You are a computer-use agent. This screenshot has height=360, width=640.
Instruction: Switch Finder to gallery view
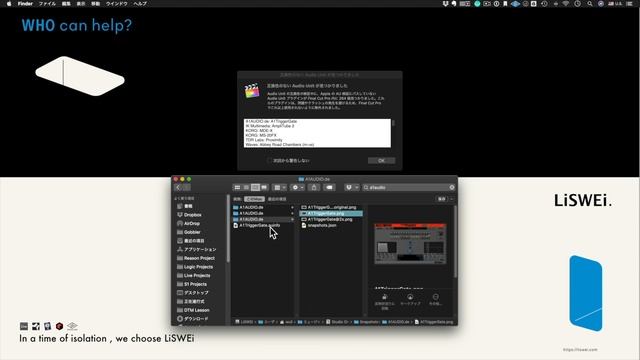[264, 187]
